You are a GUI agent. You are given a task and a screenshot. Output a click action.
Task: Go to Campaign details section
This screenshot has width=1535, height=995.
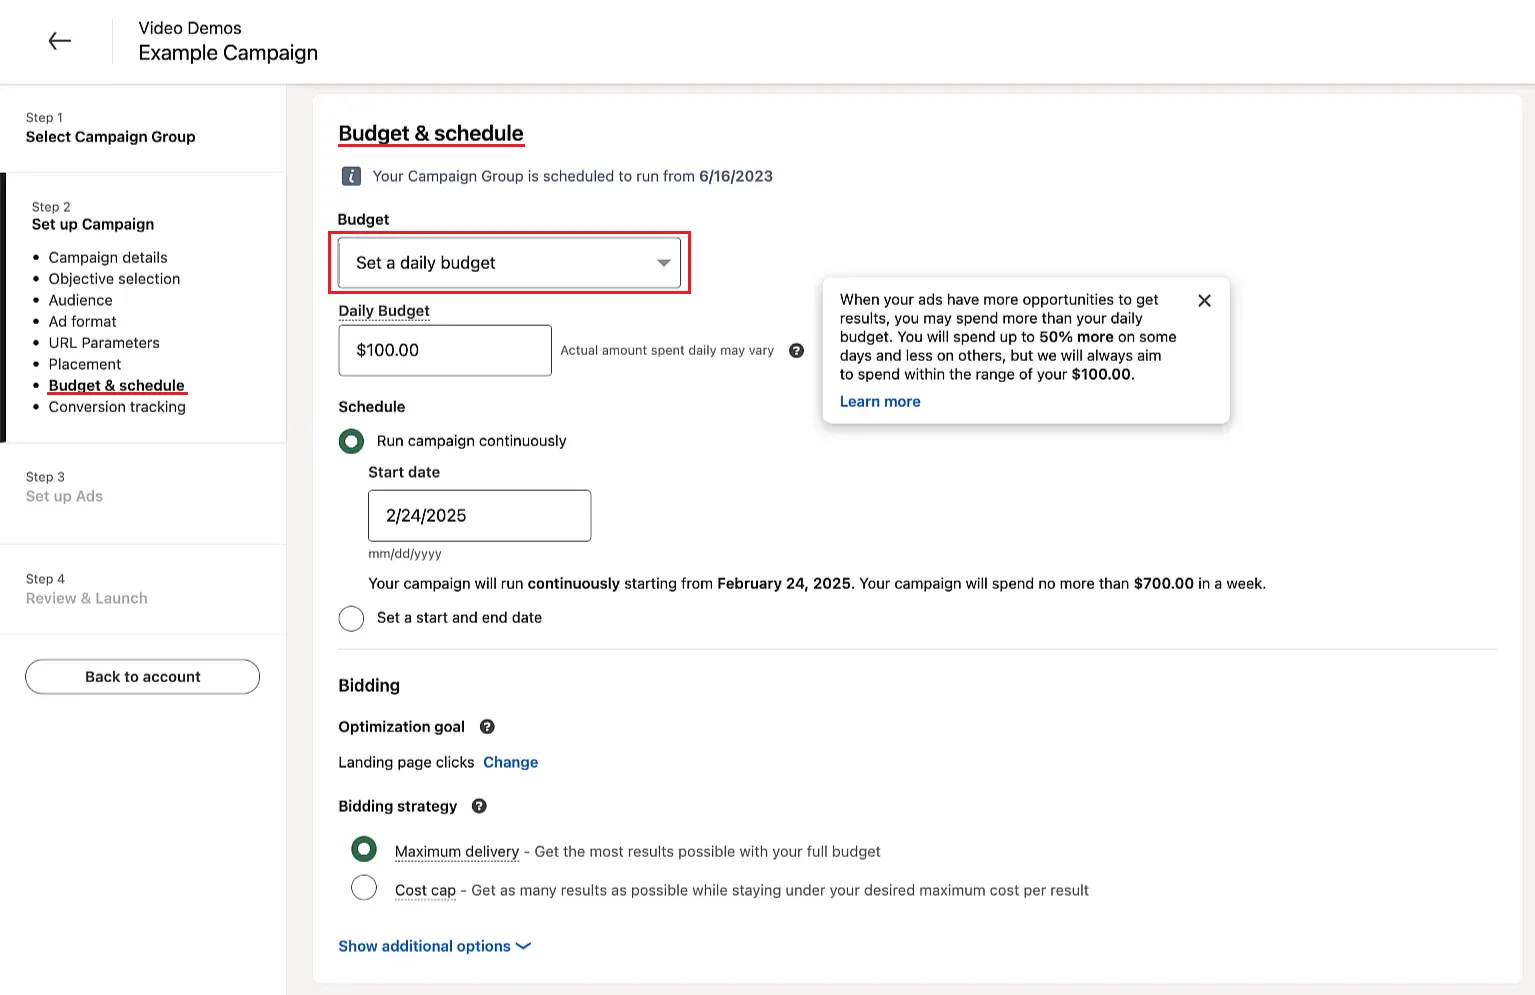(x=108, y=257)
